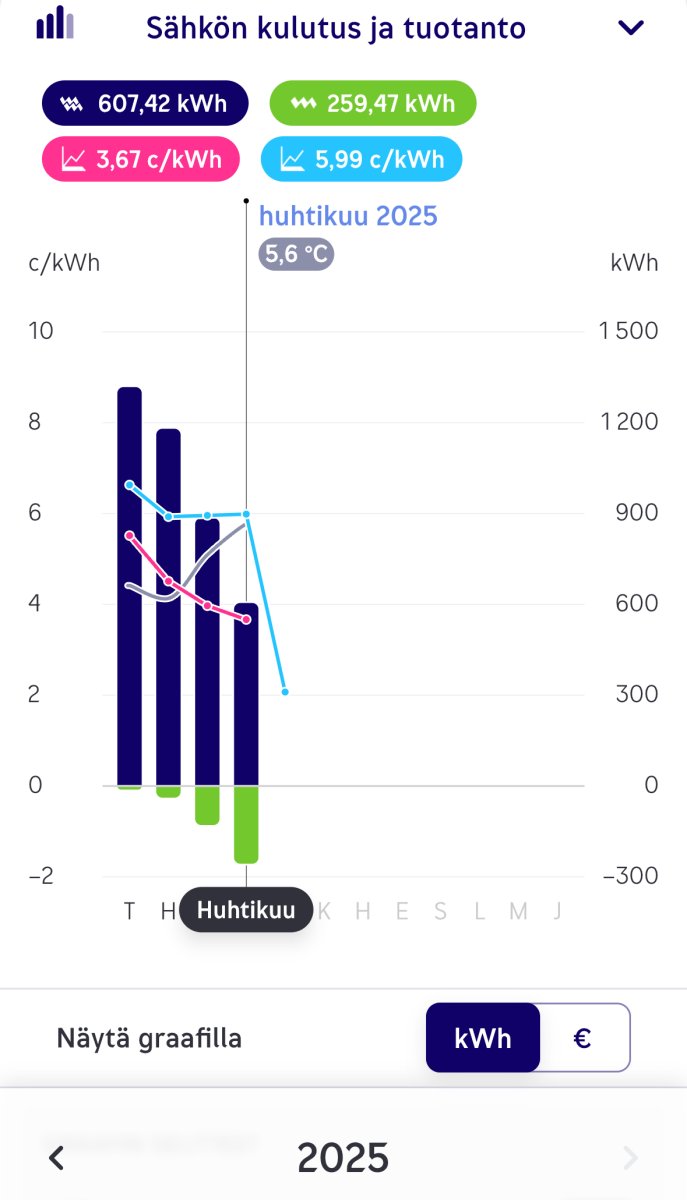Switch graph units to euros

click(x=583, y=1038)
